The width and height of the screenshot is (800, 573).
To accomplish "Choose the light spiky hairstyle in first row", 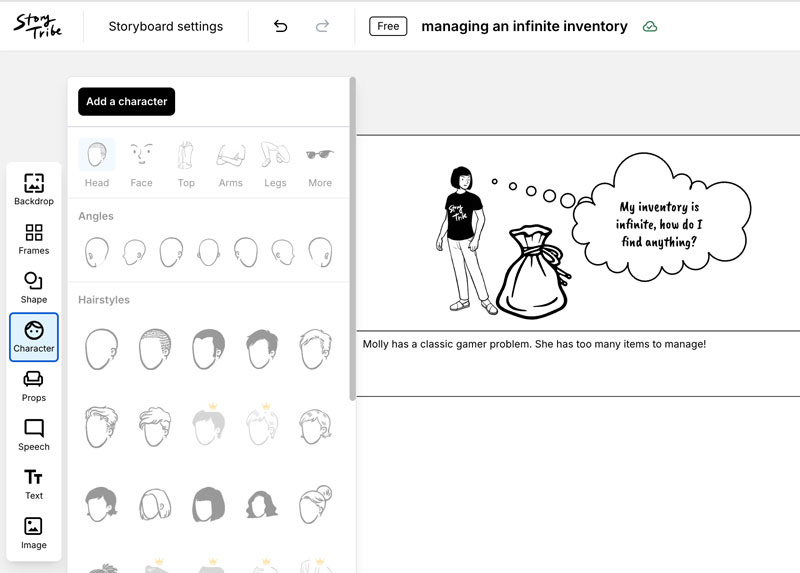I will click(x=316, y=349).
